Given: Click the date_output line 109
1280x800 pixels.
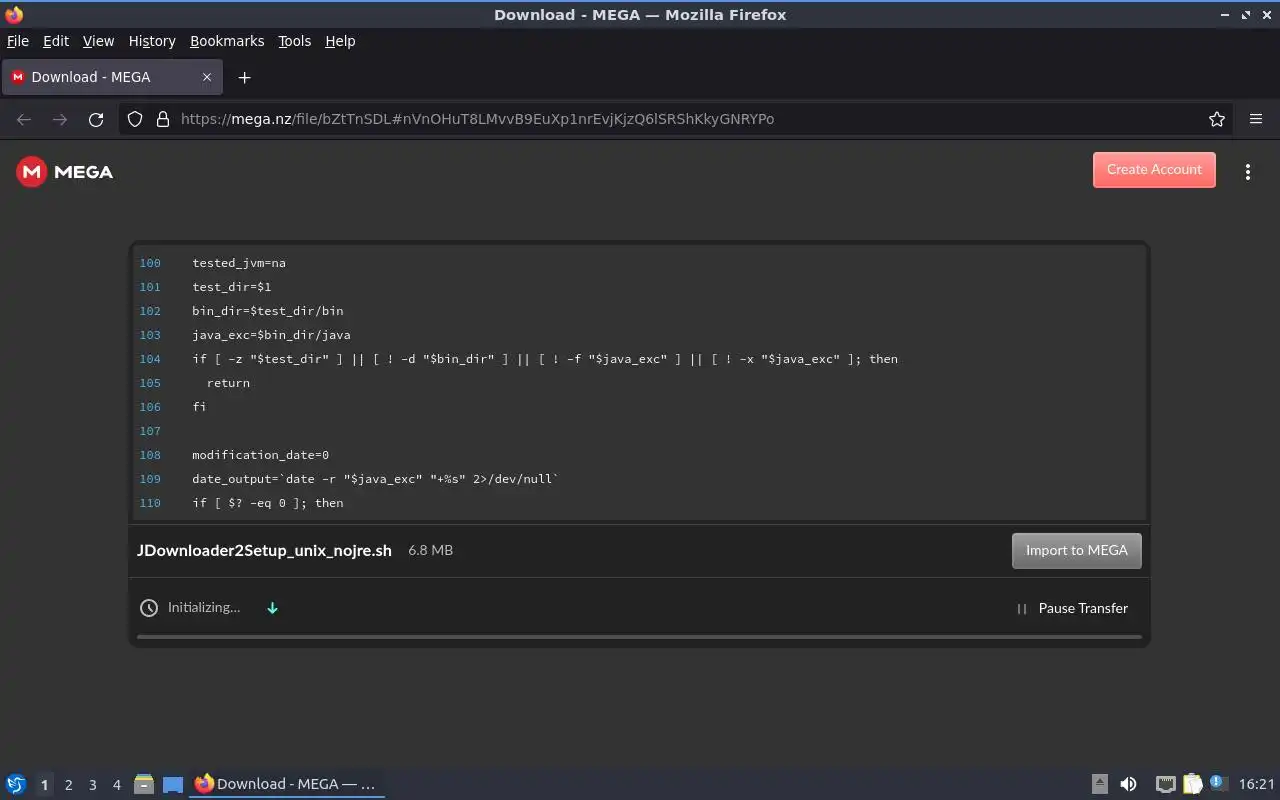Looking at the screenshot, I should pos(375,479).
